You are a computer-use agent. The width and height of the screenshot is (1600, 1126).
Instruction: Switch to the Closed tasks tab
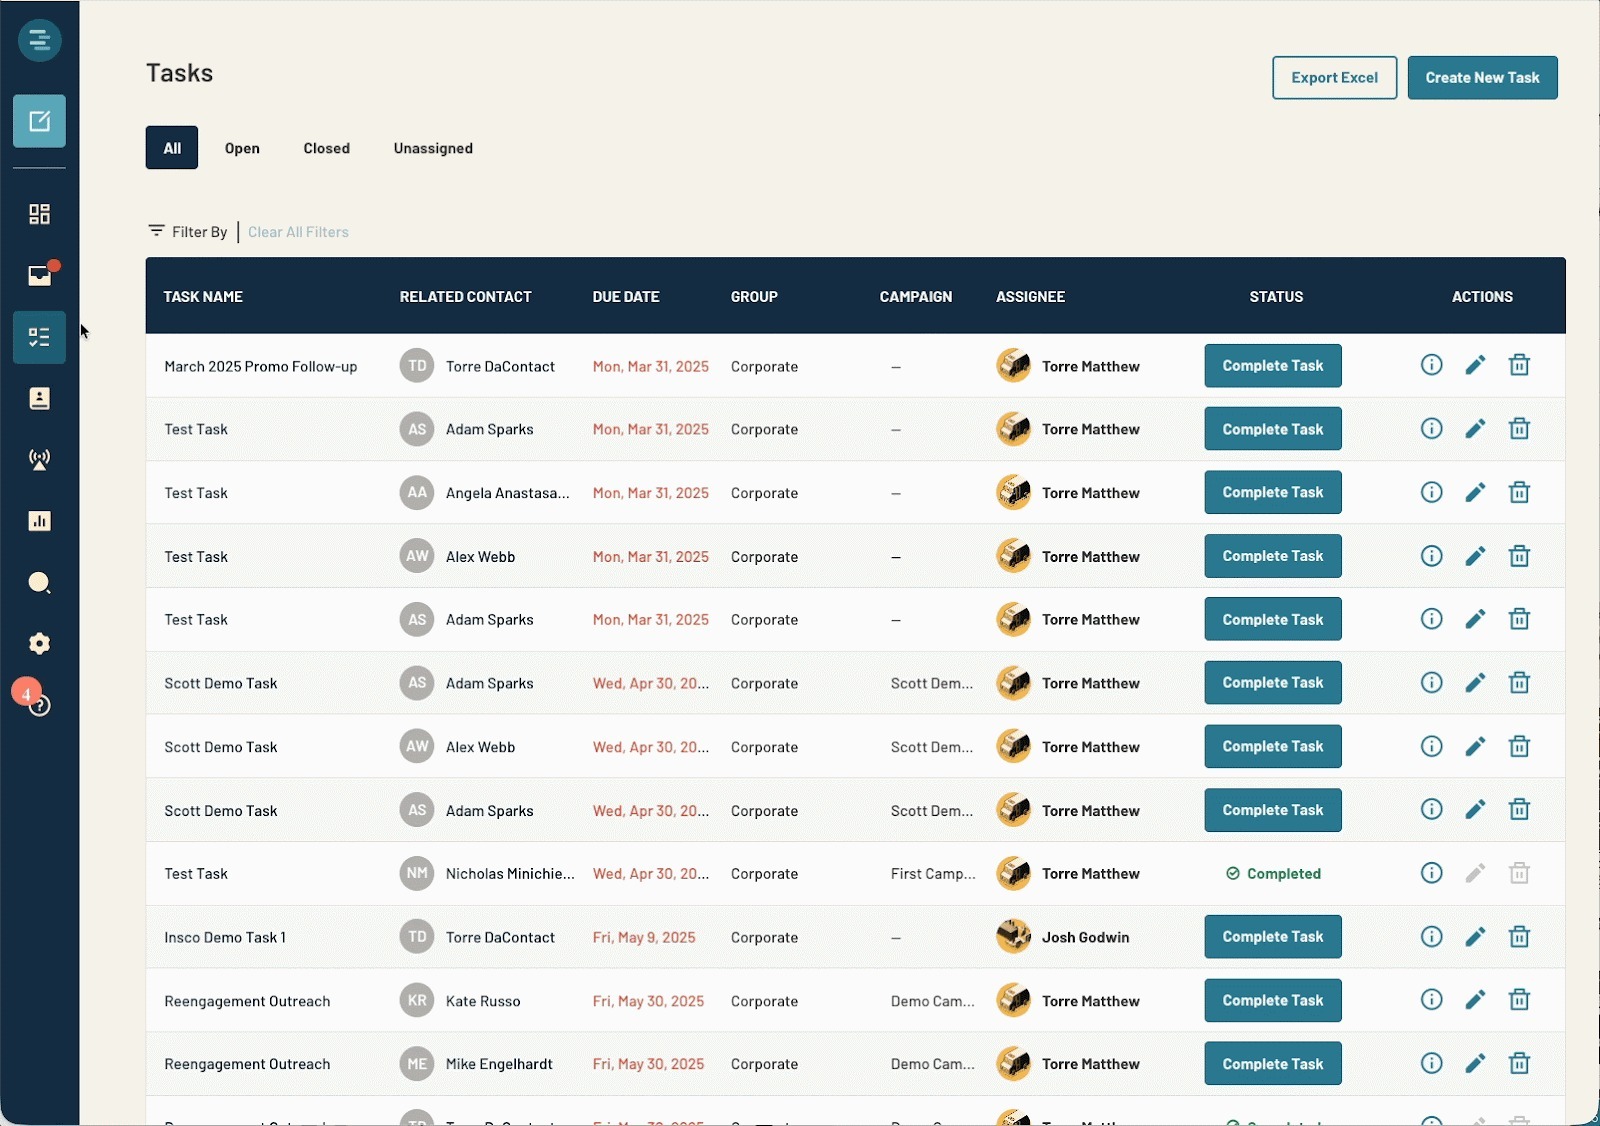pos(326,148)
